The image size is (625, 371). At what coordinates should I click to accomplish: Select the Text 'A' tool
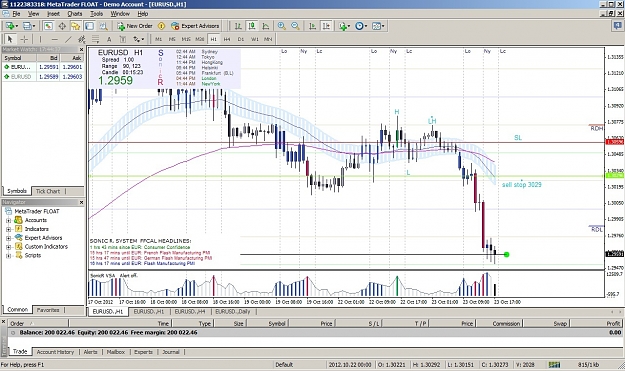coord(109,39)
